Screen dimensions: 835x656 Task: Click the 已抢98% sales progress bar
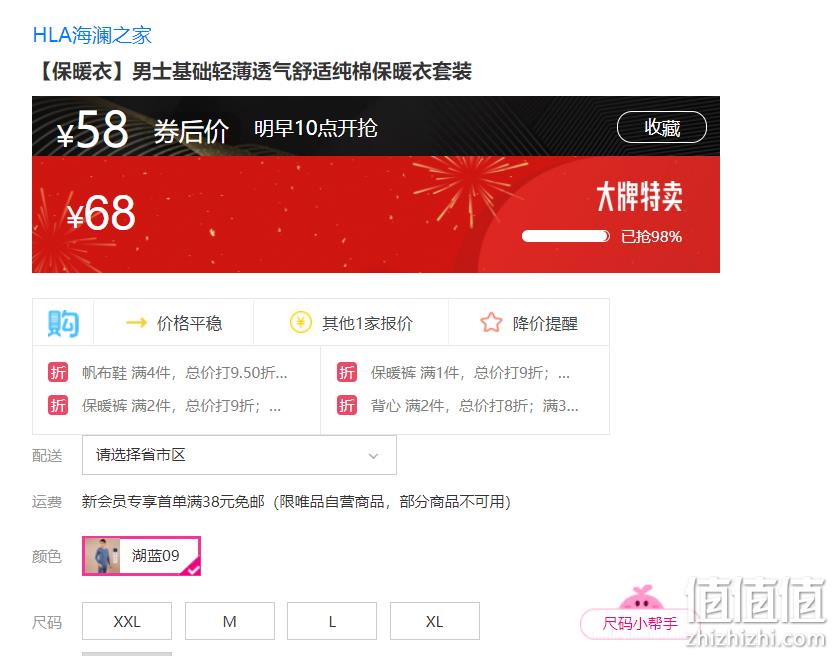pyautogui.click(x=566, y=236)
